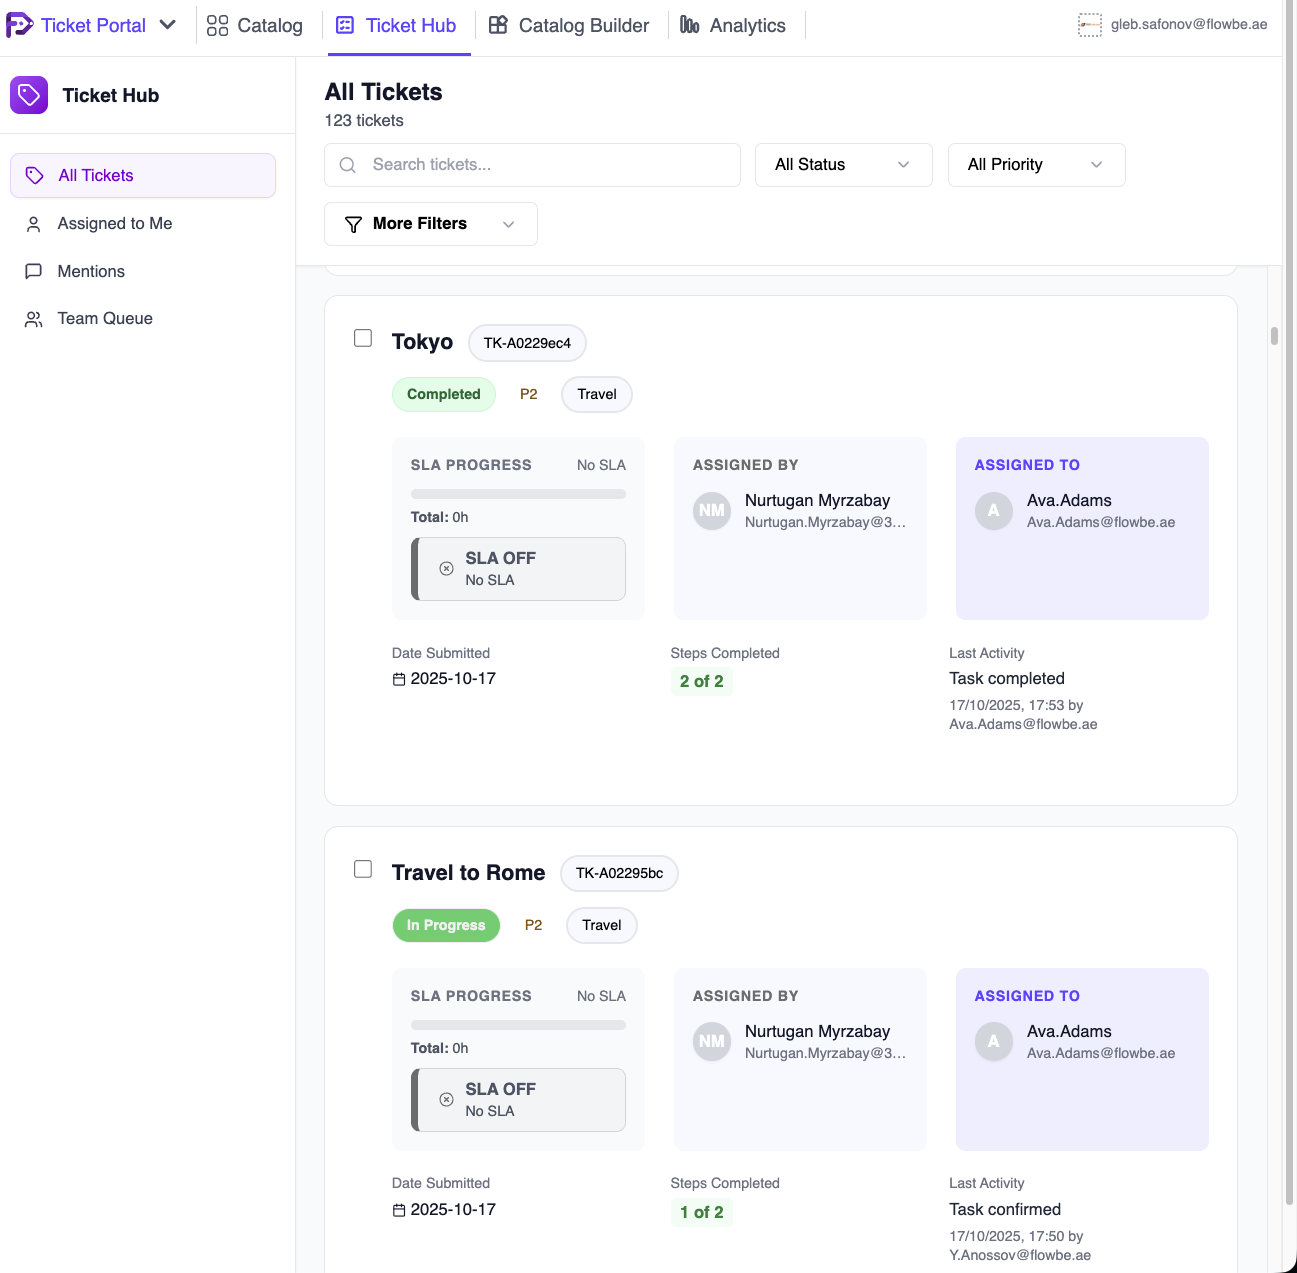Open the All Priority dropdown
The height and width of the screenshot is (1273, 1297).
(x=1035, y=165)
